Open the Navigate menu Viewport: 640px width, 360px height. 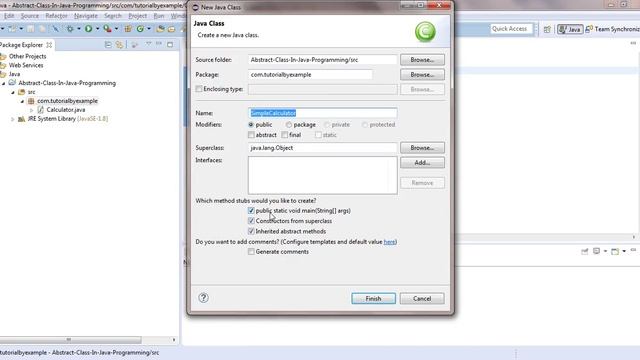pos(86,16)
